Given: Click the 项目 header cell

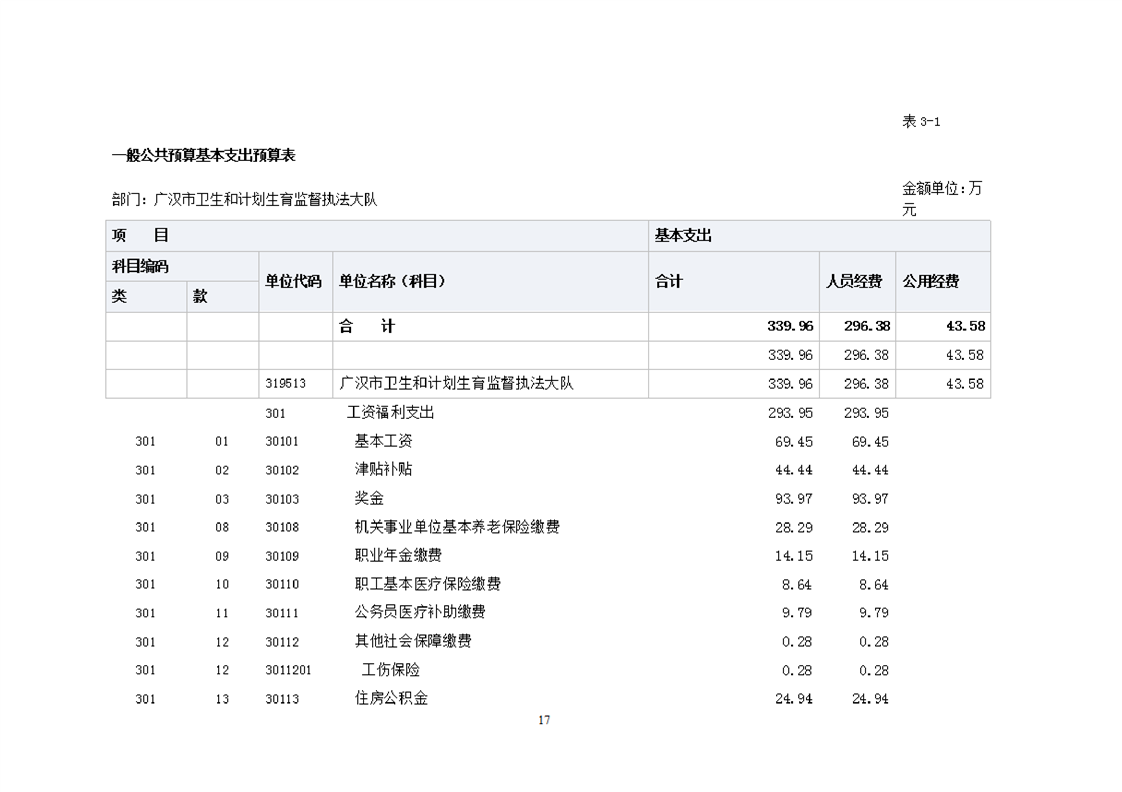Looking at the screenshot, I should pyautogui.click(x=377, y=235).
